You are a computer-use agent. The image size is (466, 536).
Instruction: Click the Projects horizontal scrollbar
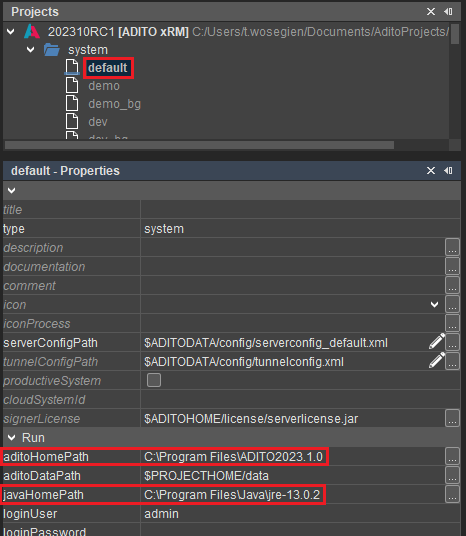tap(199, 145)
